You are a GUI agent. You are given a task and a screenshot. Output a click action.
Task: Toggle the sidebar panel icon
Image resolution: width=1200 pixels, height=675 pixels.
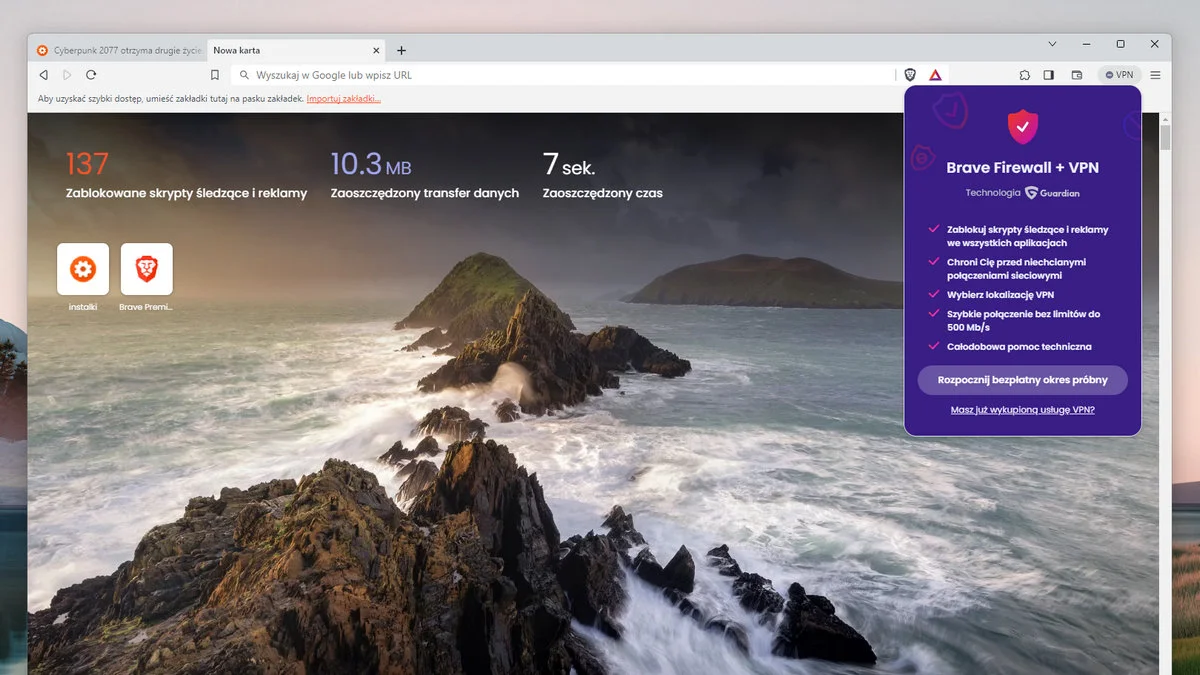(1049, 75)
